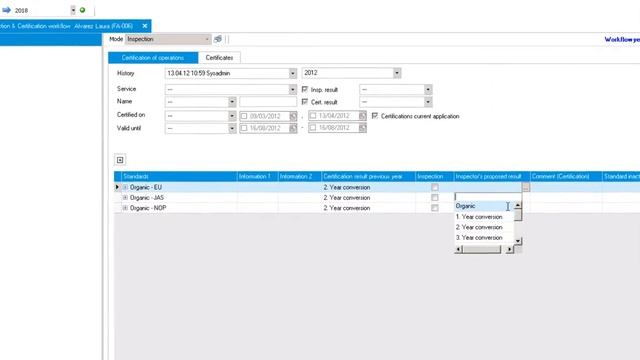
Task: Click the expand-all plus button above grid
Action: 120,160
